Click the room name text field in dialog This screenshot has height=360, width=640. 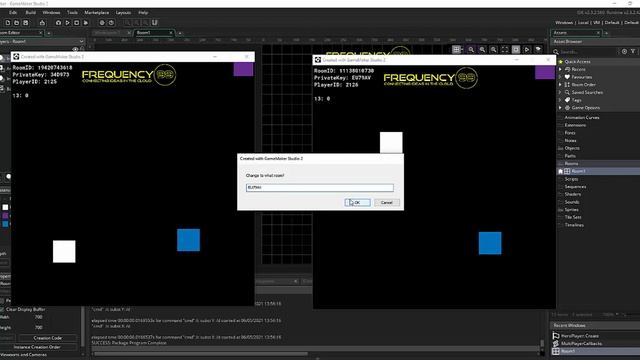320,187
